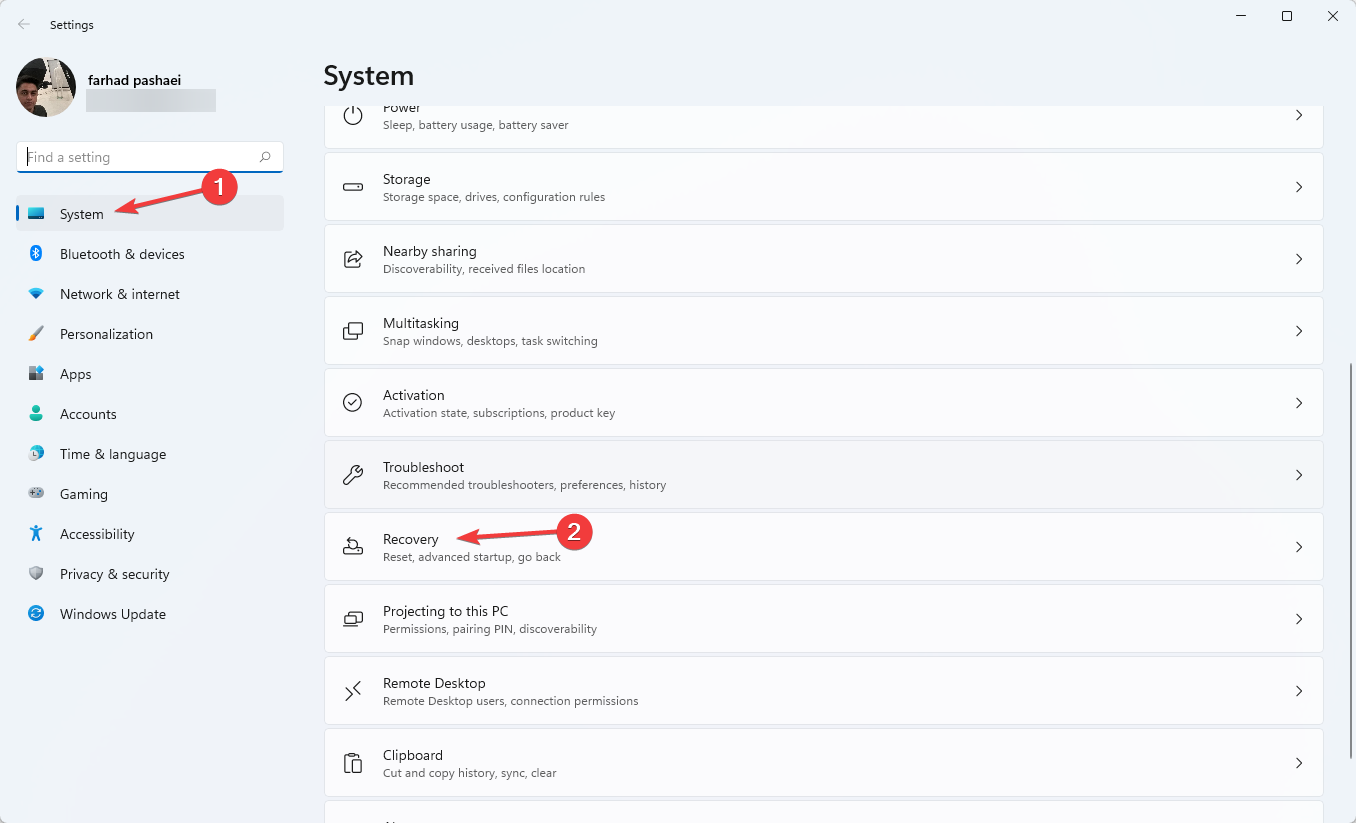Open the Nearby sharing row chevron
The width and height of the screenshot is (1356, 823).
click(x=1299, y=259)
